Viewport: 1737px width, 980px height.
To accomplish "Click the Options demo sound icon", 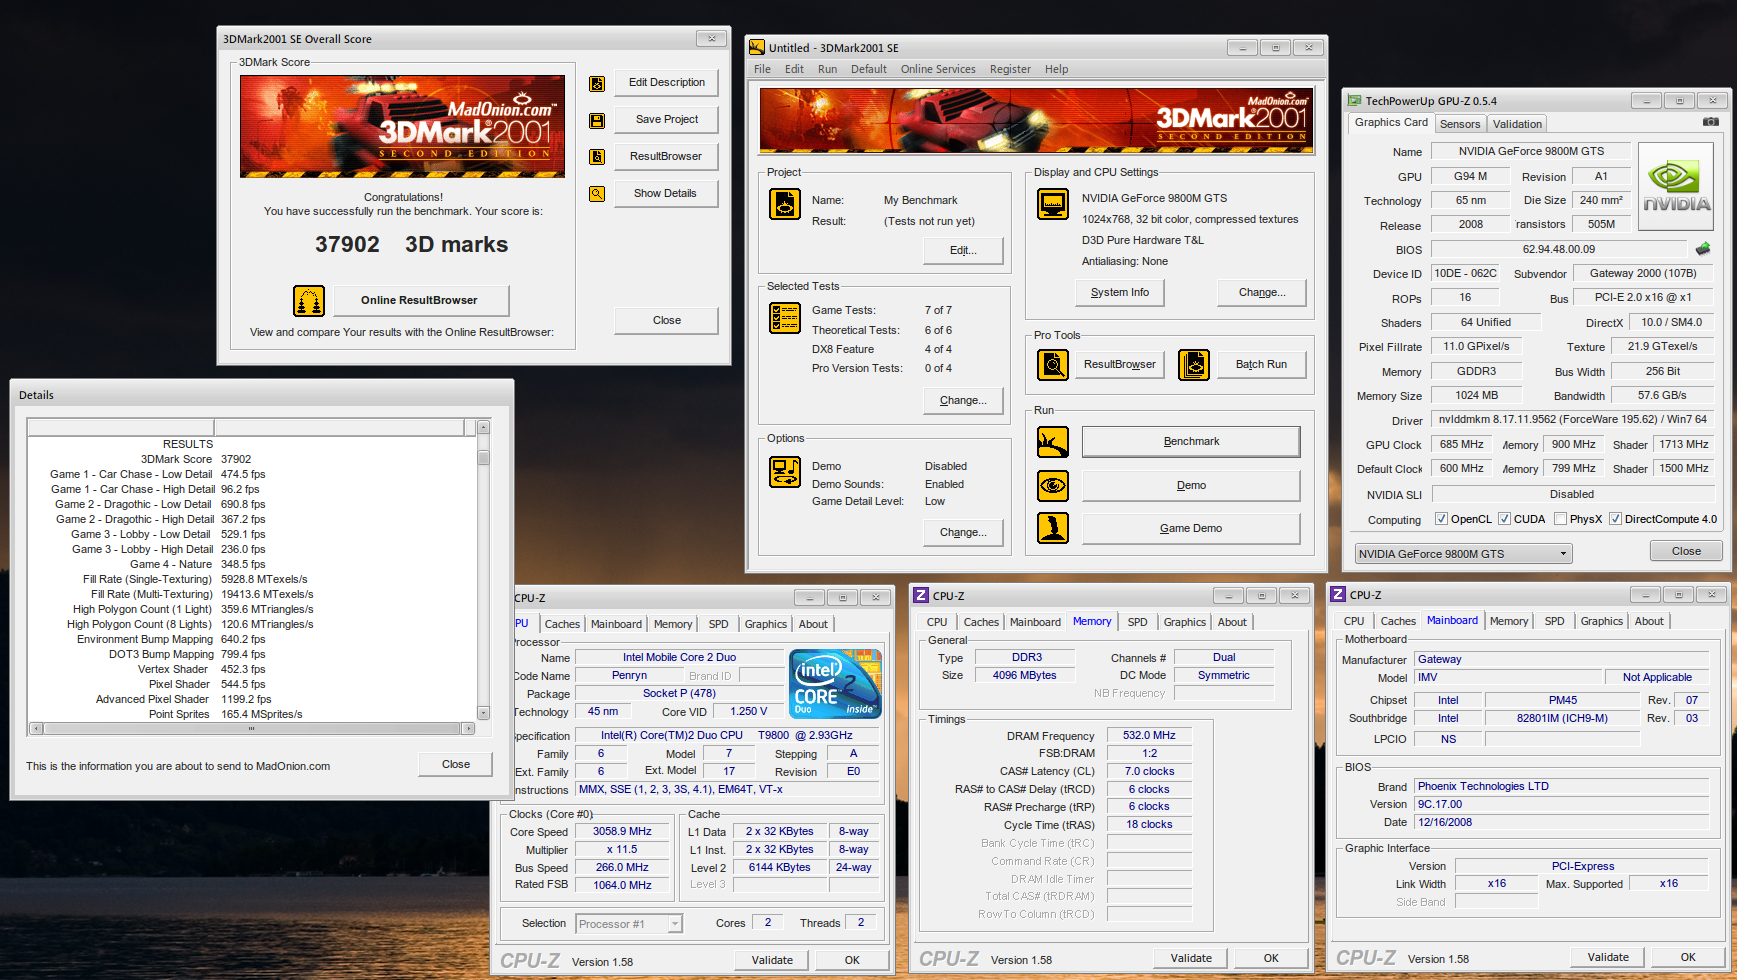I will point(785,472).
